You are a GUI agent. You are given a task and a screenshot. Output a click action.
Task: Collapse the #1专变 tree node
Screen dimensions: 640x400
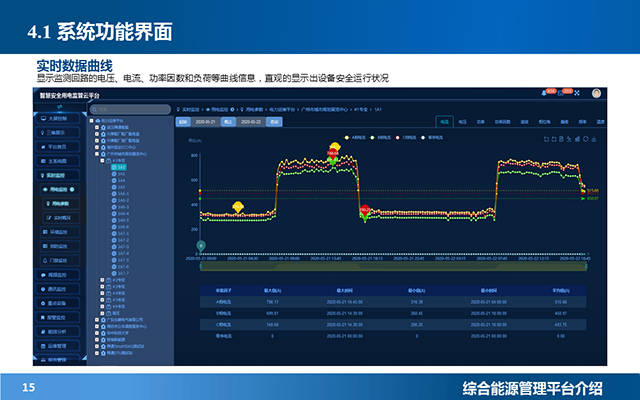[x=102, y=160]
